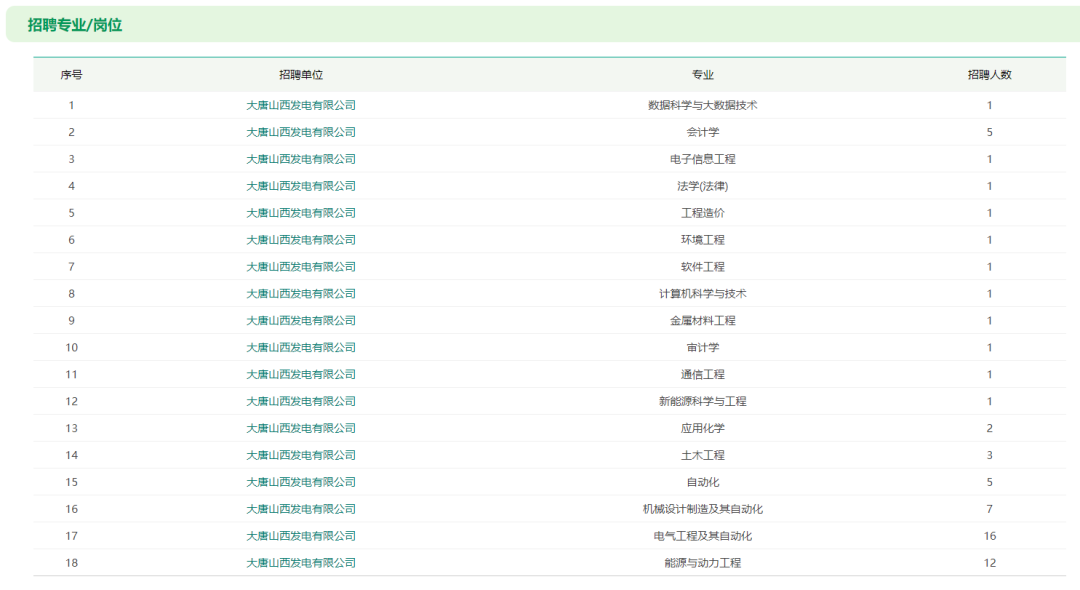Select the 自动化 major cell

[703, 482]
